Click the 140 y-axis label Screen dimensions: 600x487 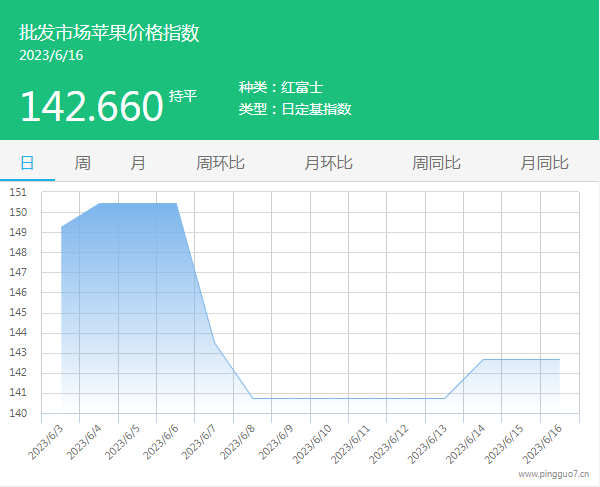[18, 413]
